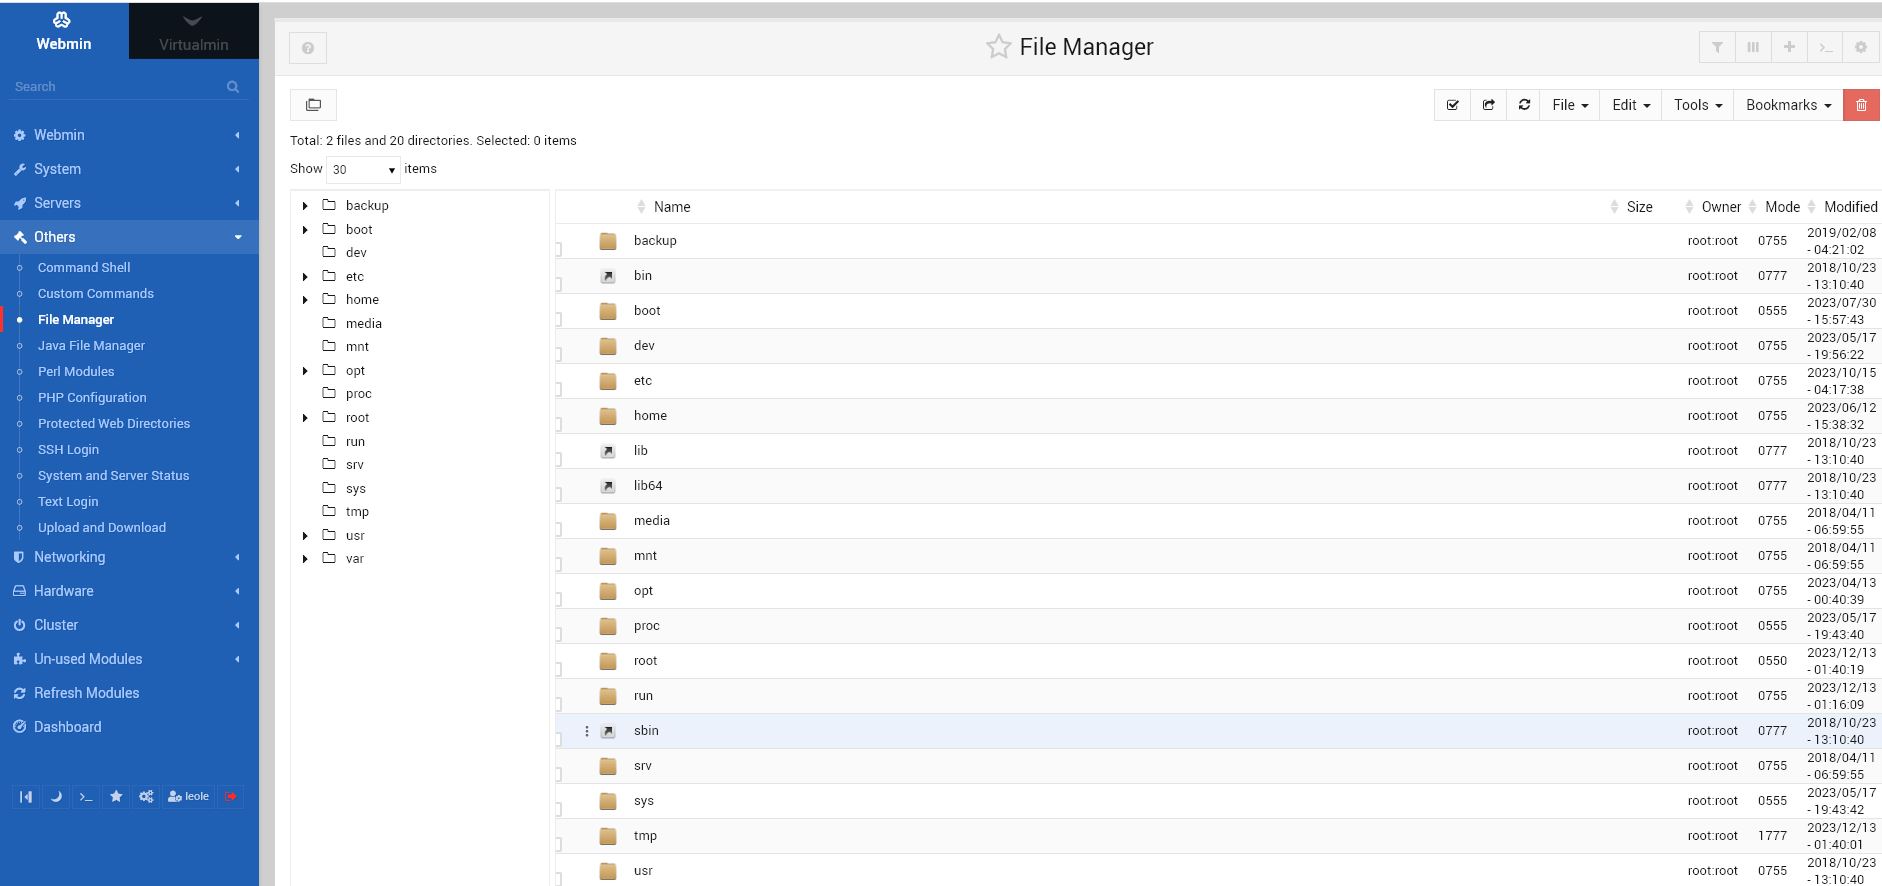Click the bin symlink icon

(607, 276)
